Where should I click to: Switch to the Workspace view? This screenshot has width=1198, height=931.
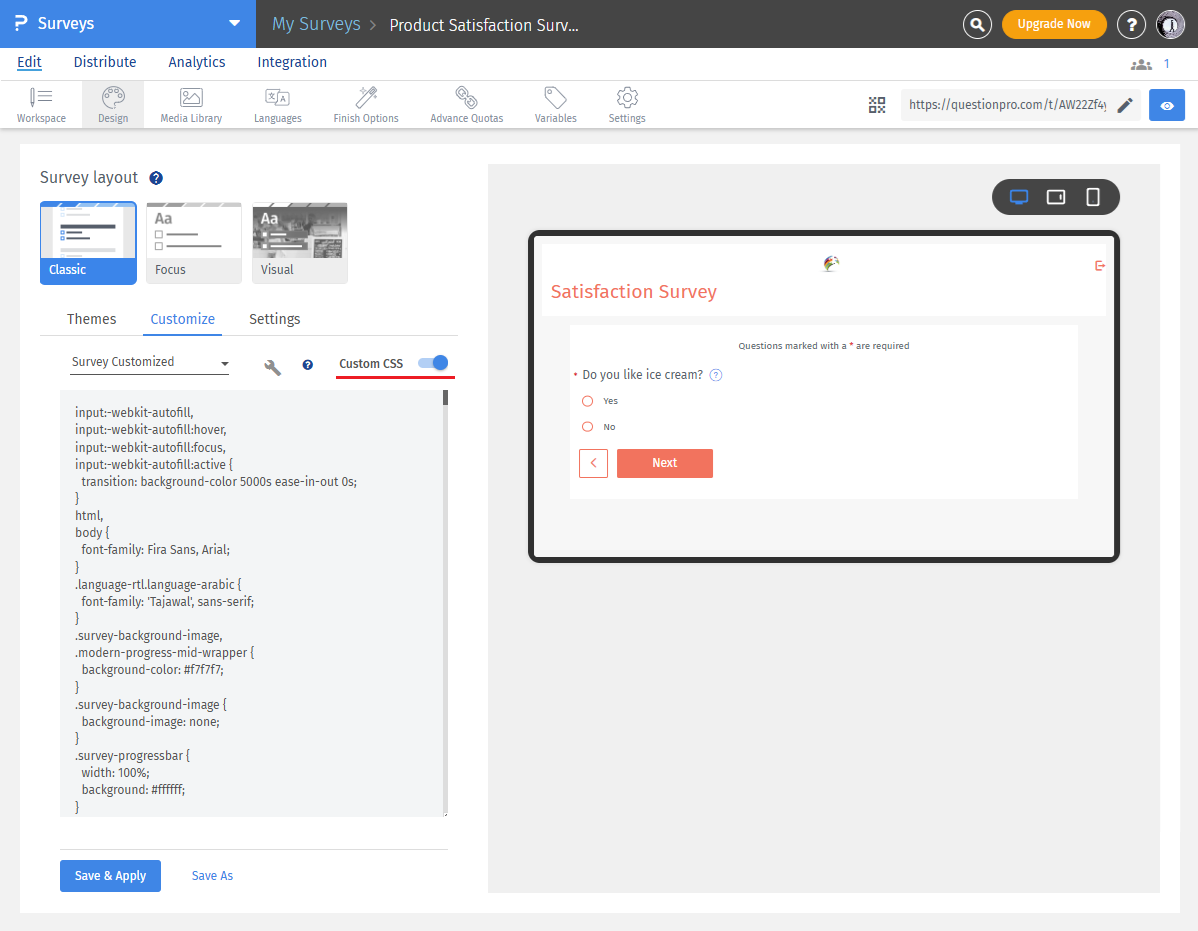tap(41, 104)
